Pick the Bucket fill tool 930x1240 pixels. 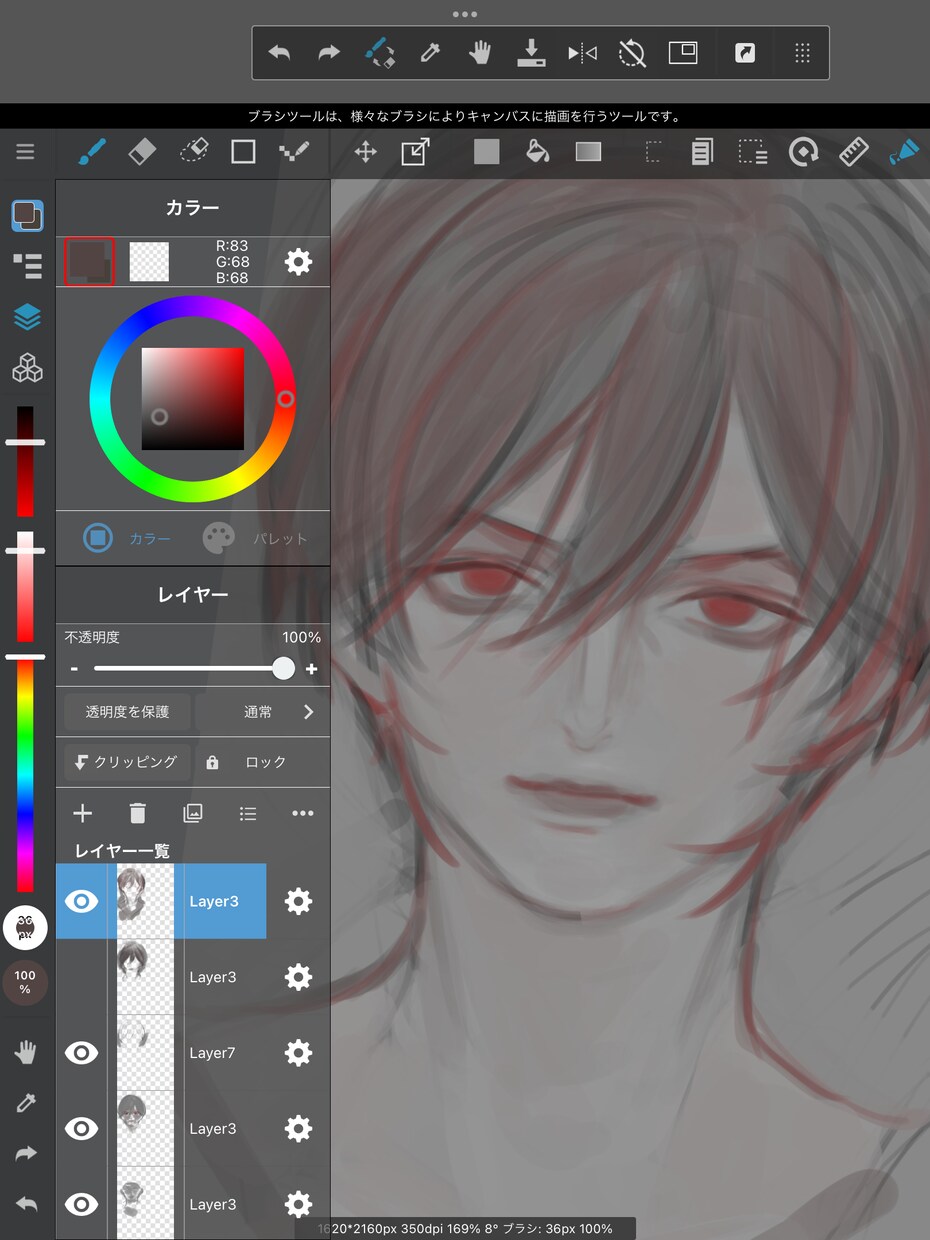pos(538,152)
